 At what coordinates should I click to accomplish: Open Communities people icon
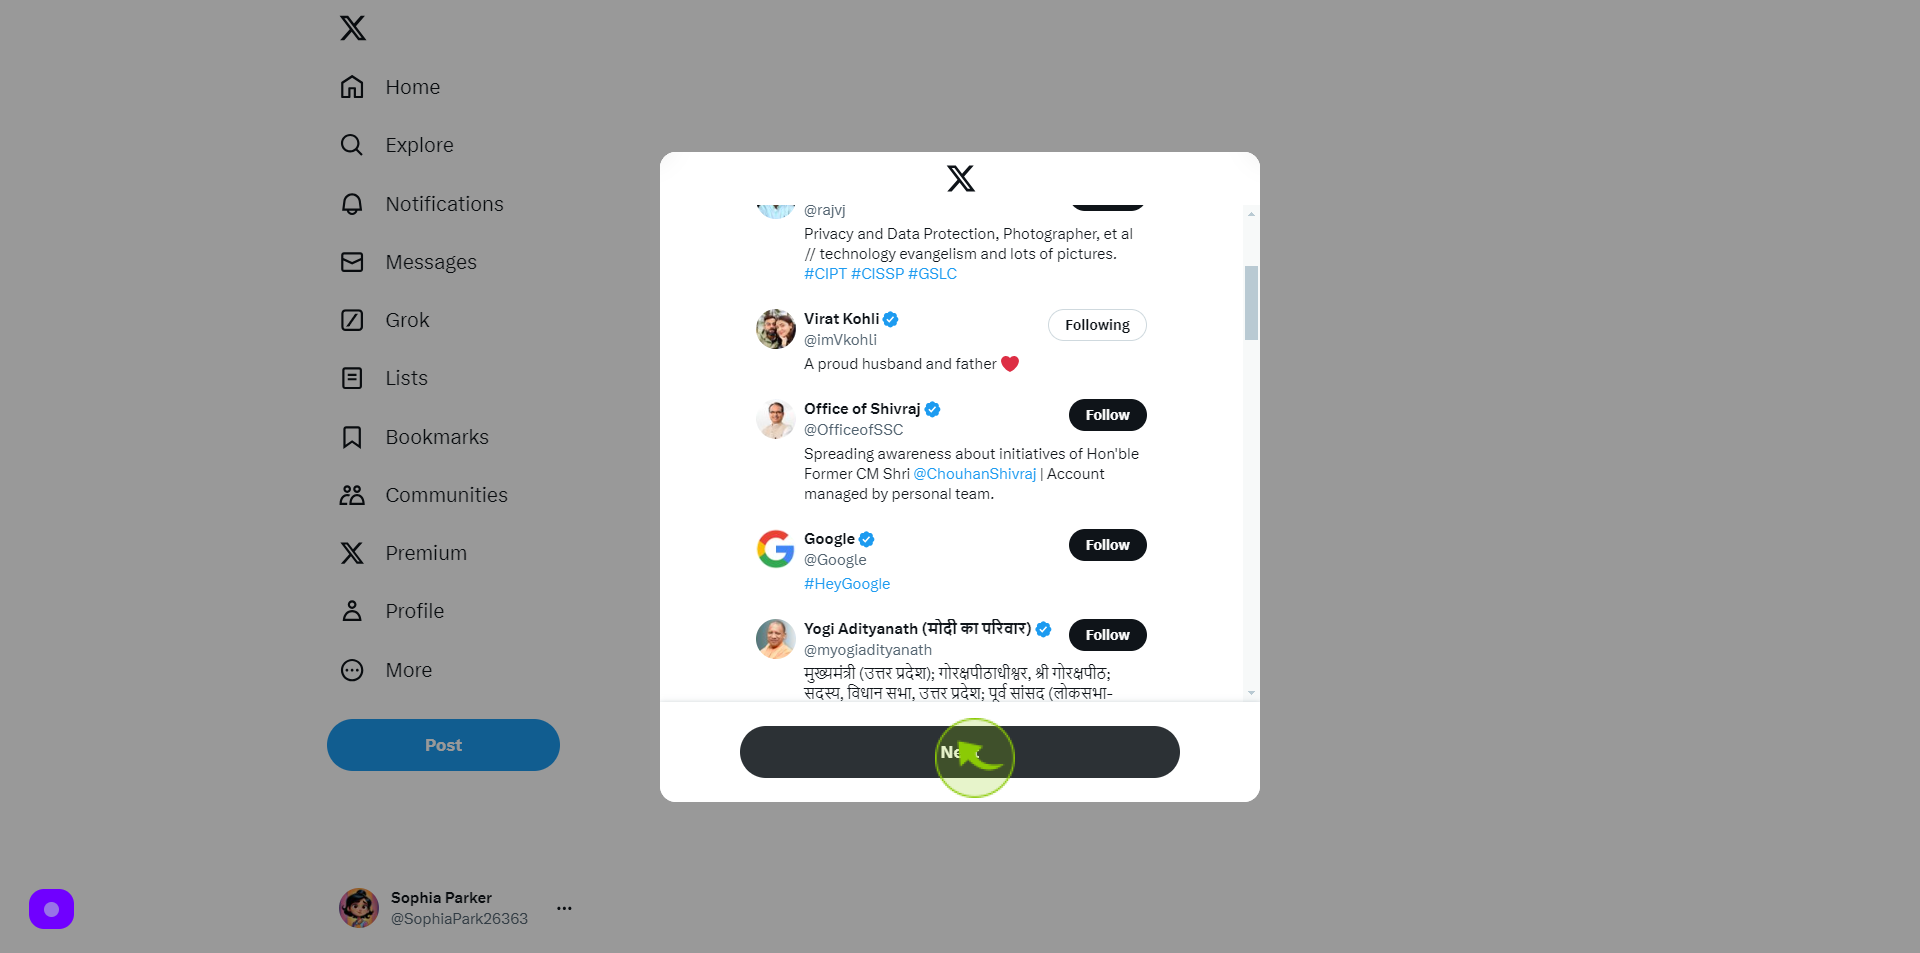352,495
